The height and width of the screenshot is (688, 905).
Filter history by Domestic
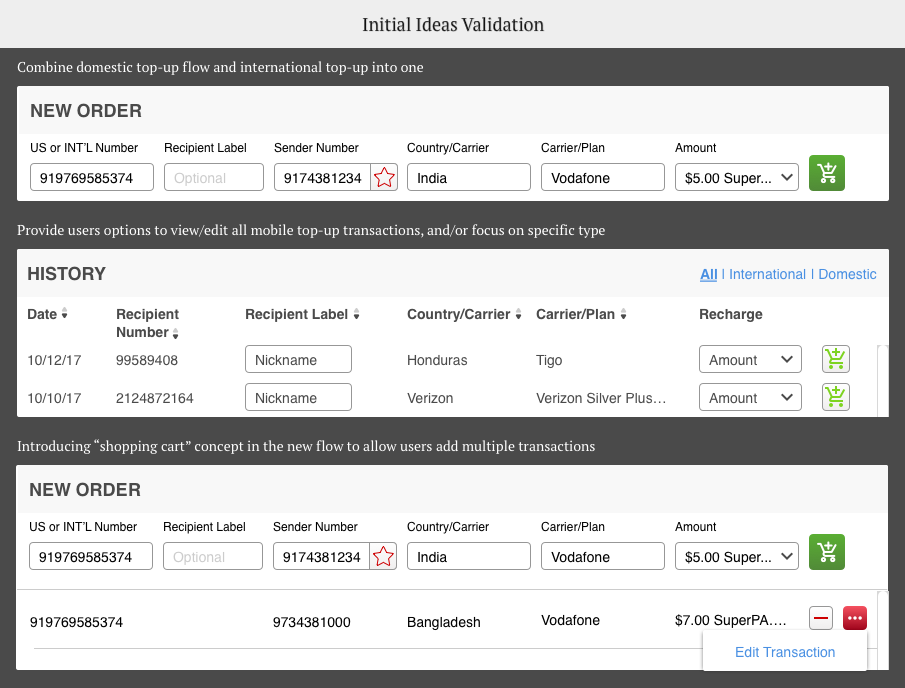coord(847,274)
